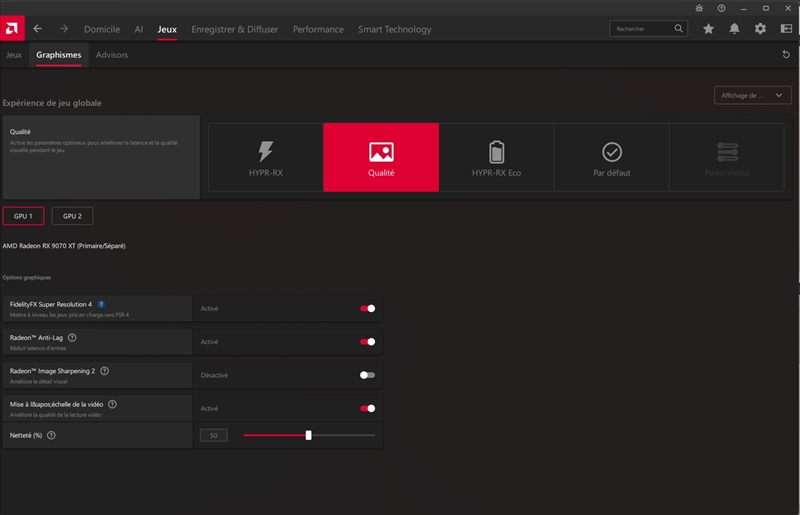
Task: Choose the HYPR-RX Eco battery profile
Action: [496, 157]
